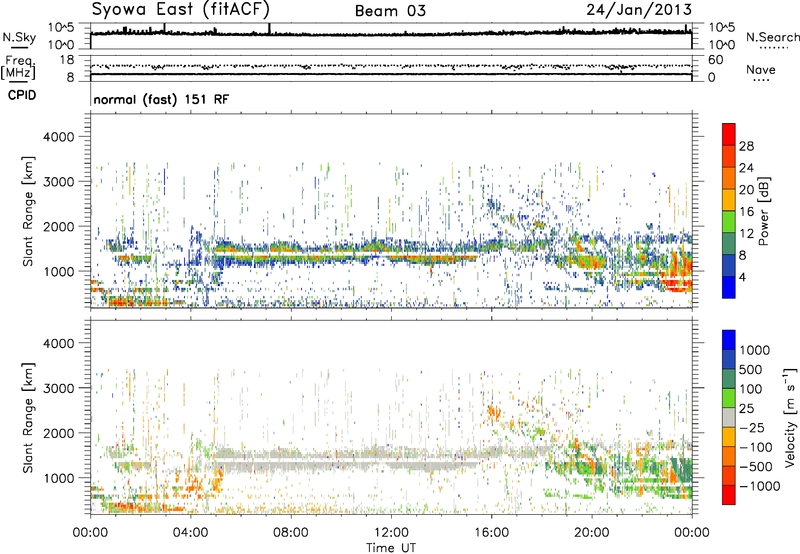
Task: Click the "60" Nave tick label
Action: [716, 60]
